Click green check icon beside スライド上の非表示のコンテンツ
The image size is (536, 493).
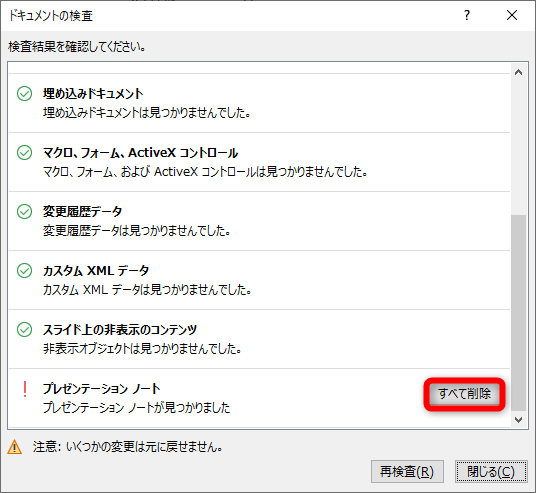25,330
